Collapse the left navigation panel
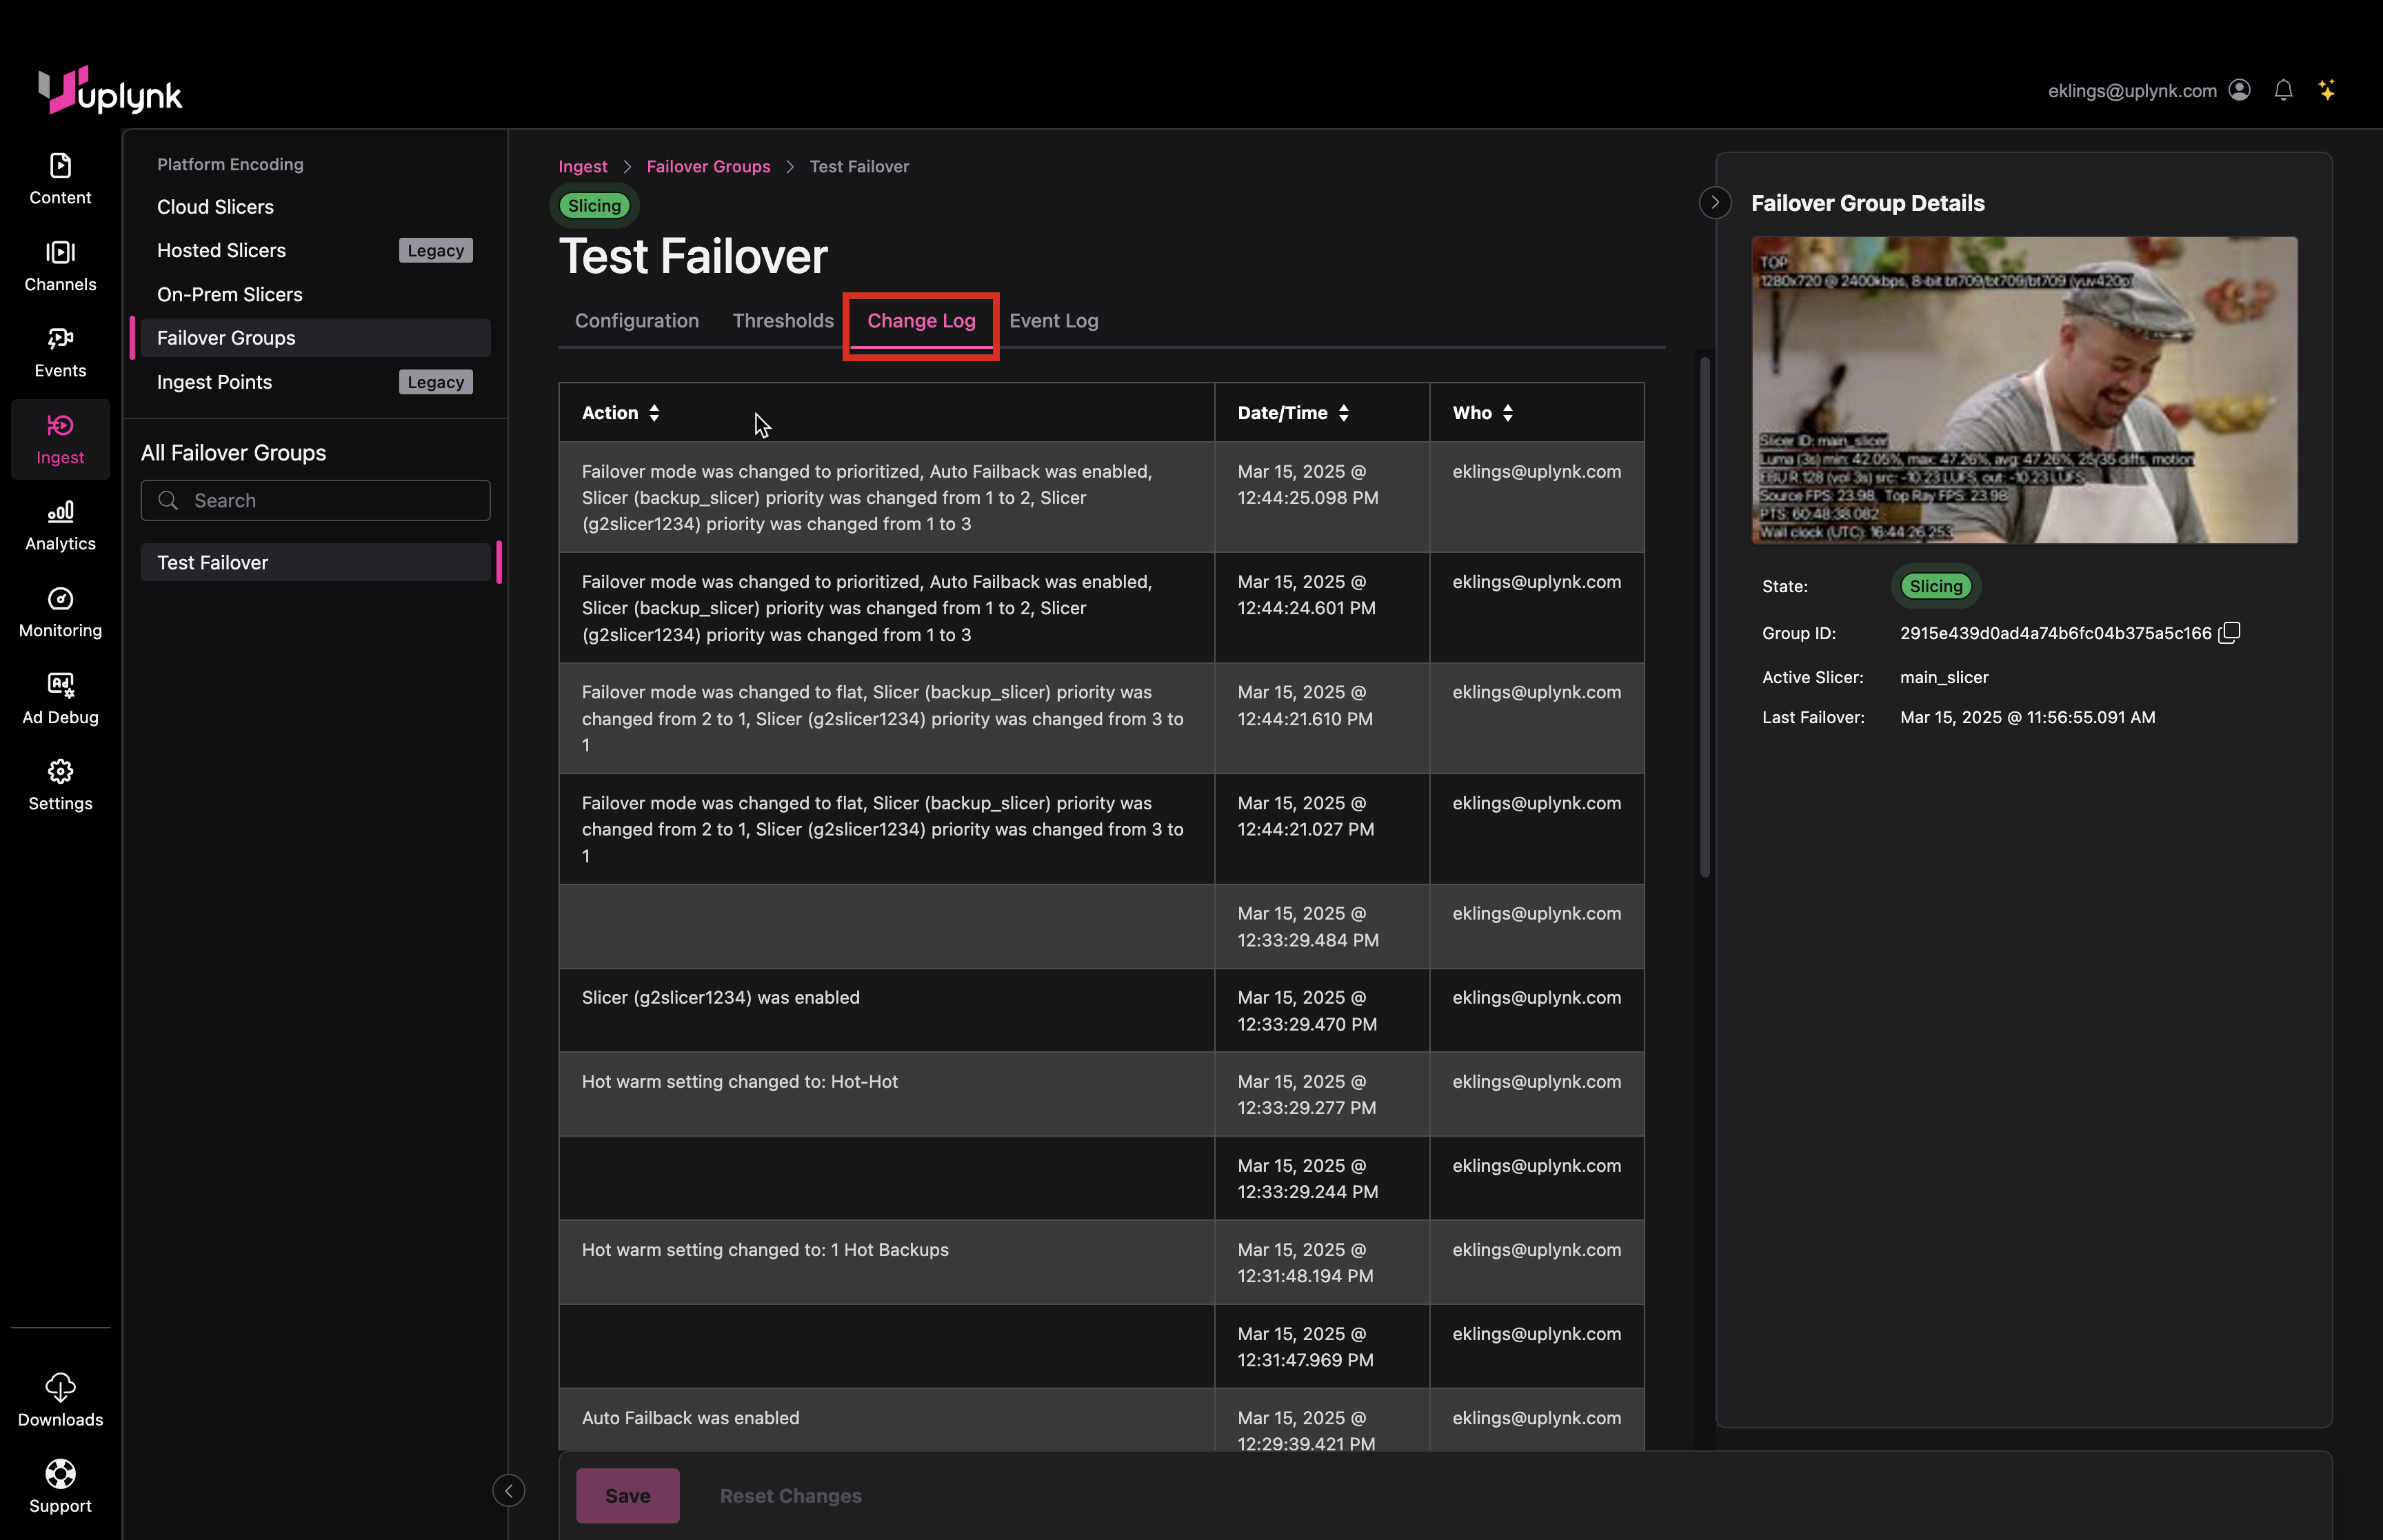 508,1491
